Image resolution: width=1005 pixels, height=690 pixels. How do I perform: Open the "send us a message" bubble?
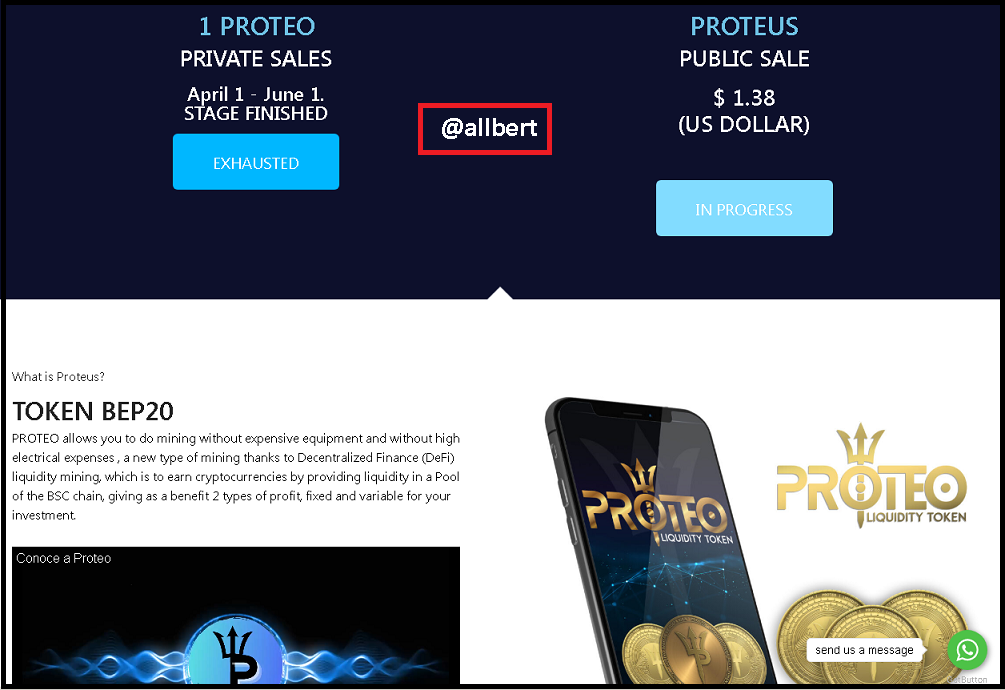click(864, 650)
